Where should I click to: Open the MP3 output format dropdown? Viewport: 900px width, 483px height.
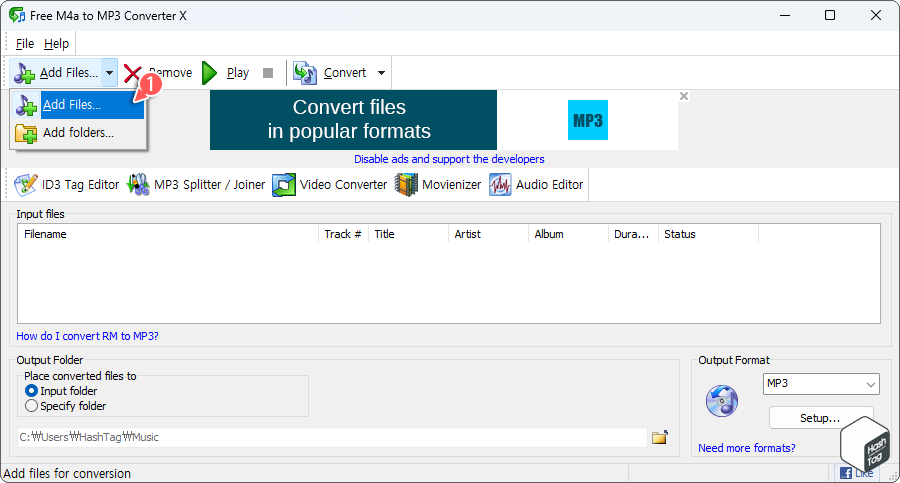821,384
